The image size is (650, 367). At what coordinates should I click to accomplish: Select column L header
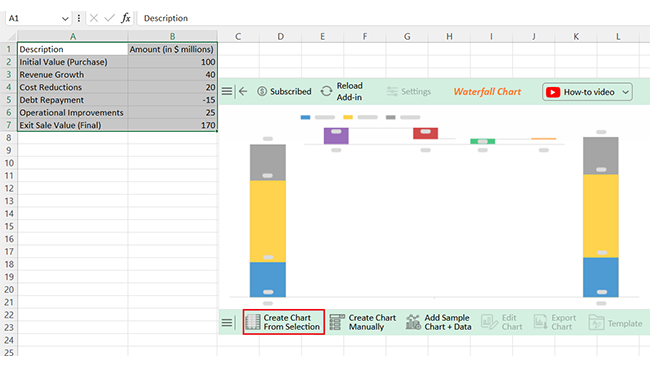[x=618, y=36]
